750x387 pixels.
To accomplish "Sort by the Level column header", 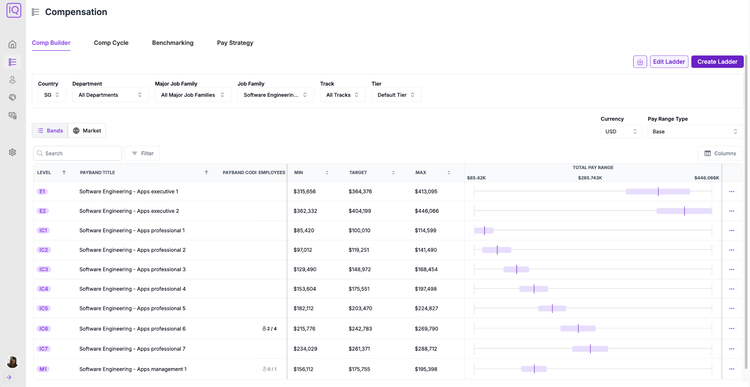I will (x=52, y=173).
